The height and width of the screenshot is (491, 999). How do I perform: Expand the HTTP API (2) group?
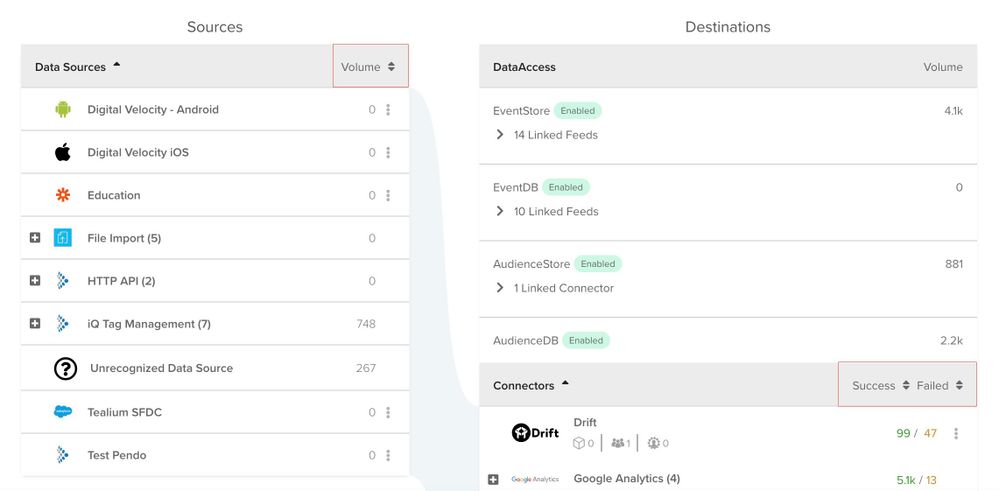coord(35,281)
